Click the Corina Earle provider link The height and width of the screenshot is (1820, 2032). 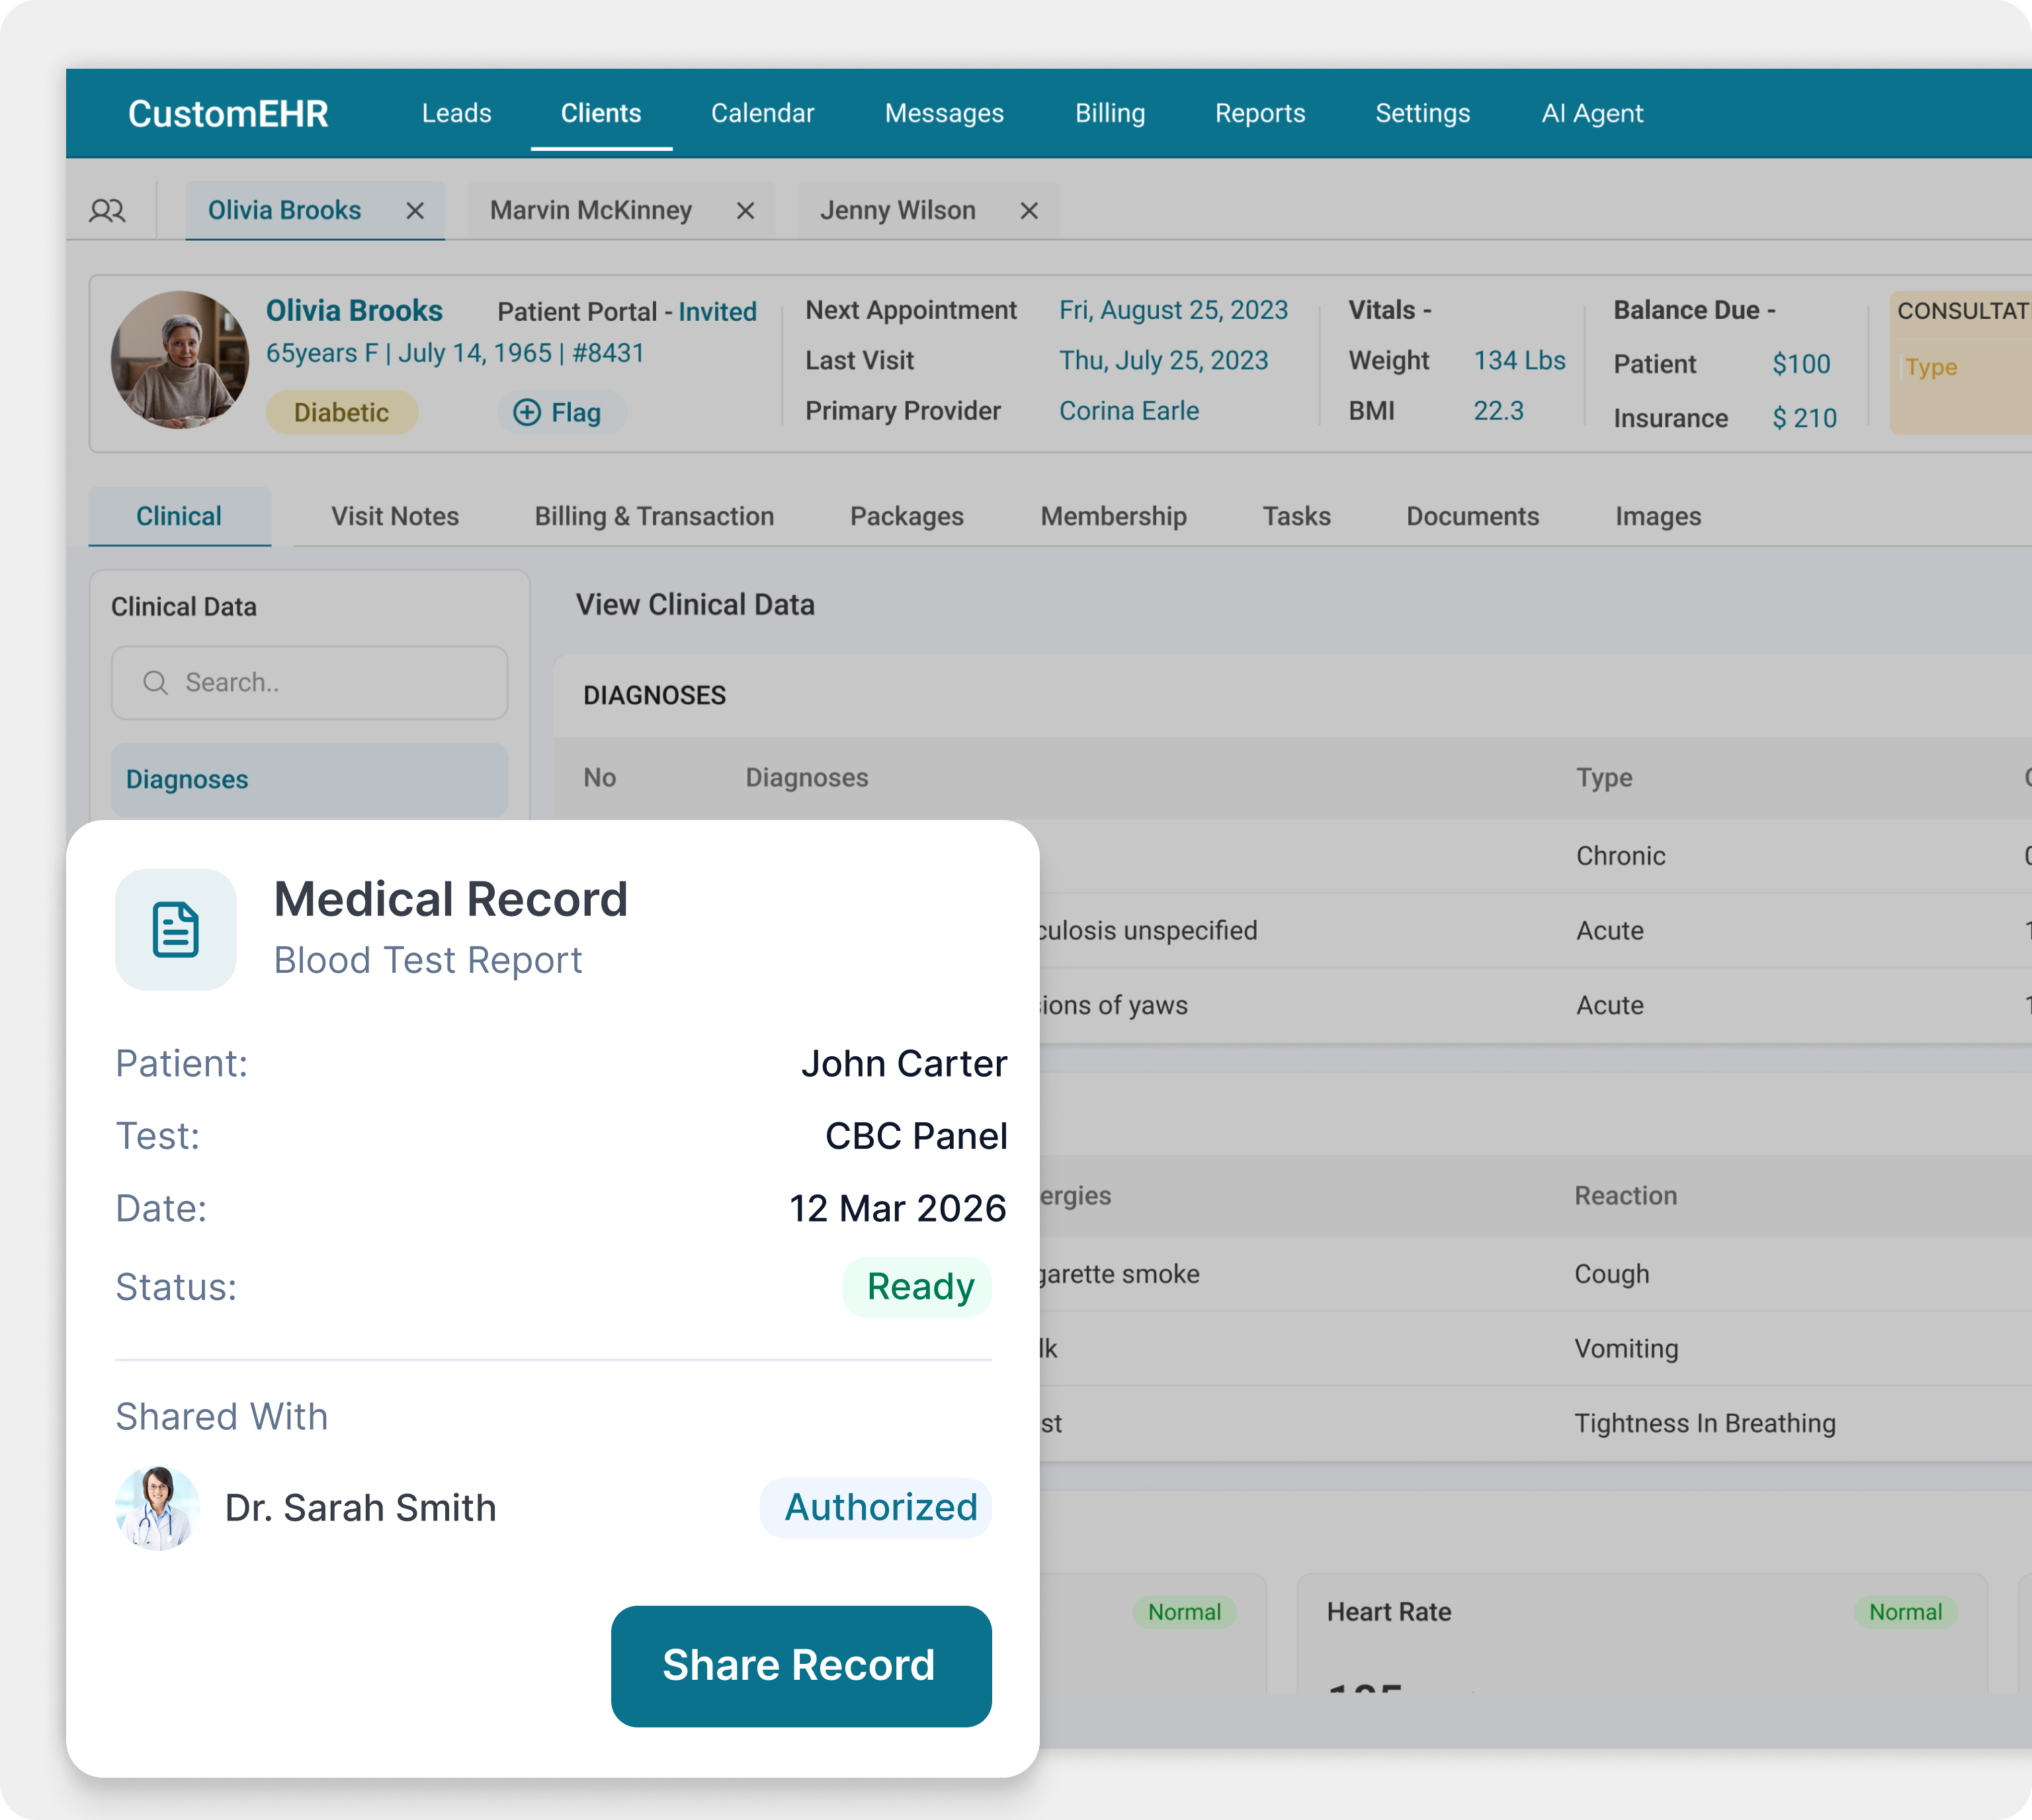pyautogui.click(x=1129, y=411)
